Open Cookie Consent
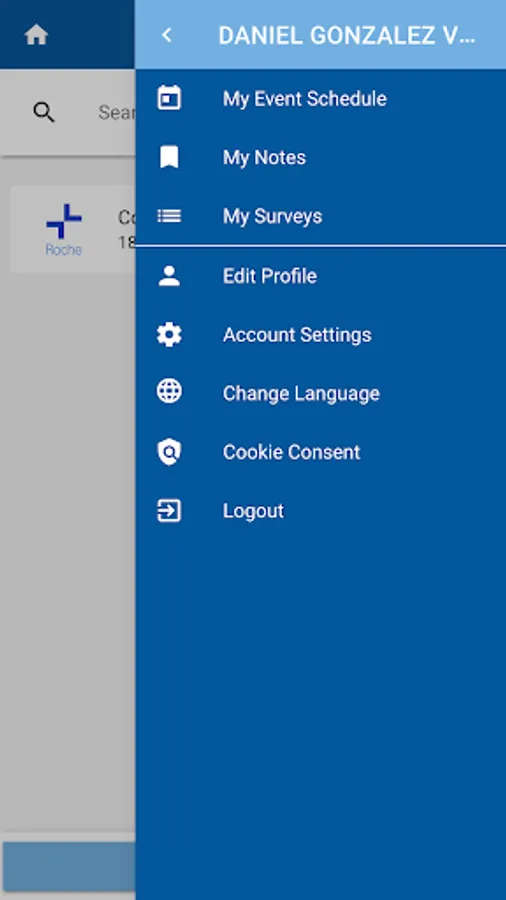Image resolution: width=506 pixels, height=900 pixels. 321,452
